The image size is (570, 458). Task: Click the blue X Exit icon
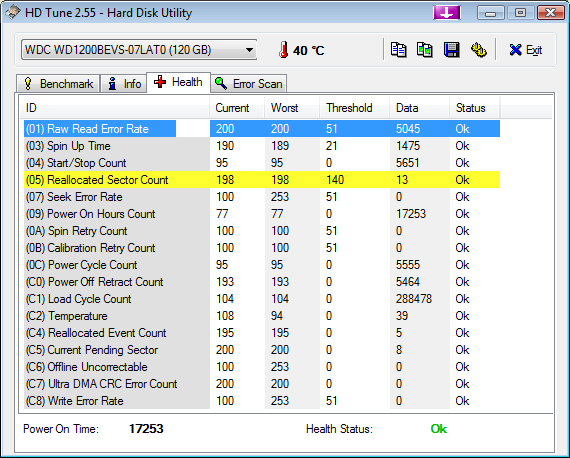(x=515, y=50)
